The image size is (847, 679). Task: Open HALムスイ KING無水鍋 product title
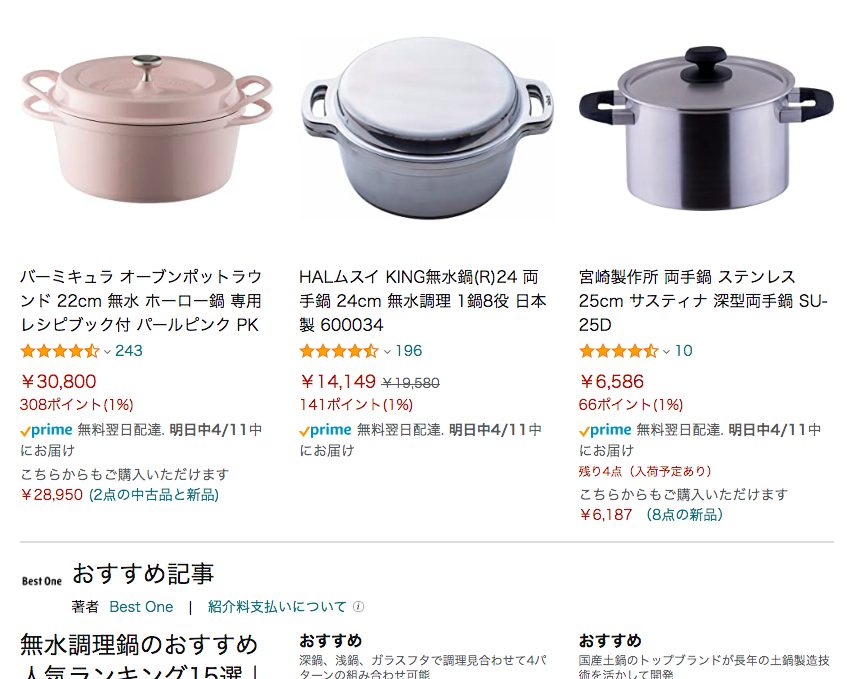pyautogui.click(x=423, y=301)
